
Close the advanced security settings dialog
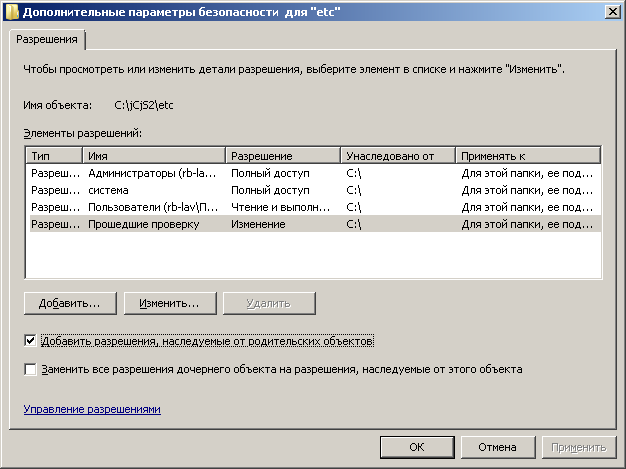609,11
